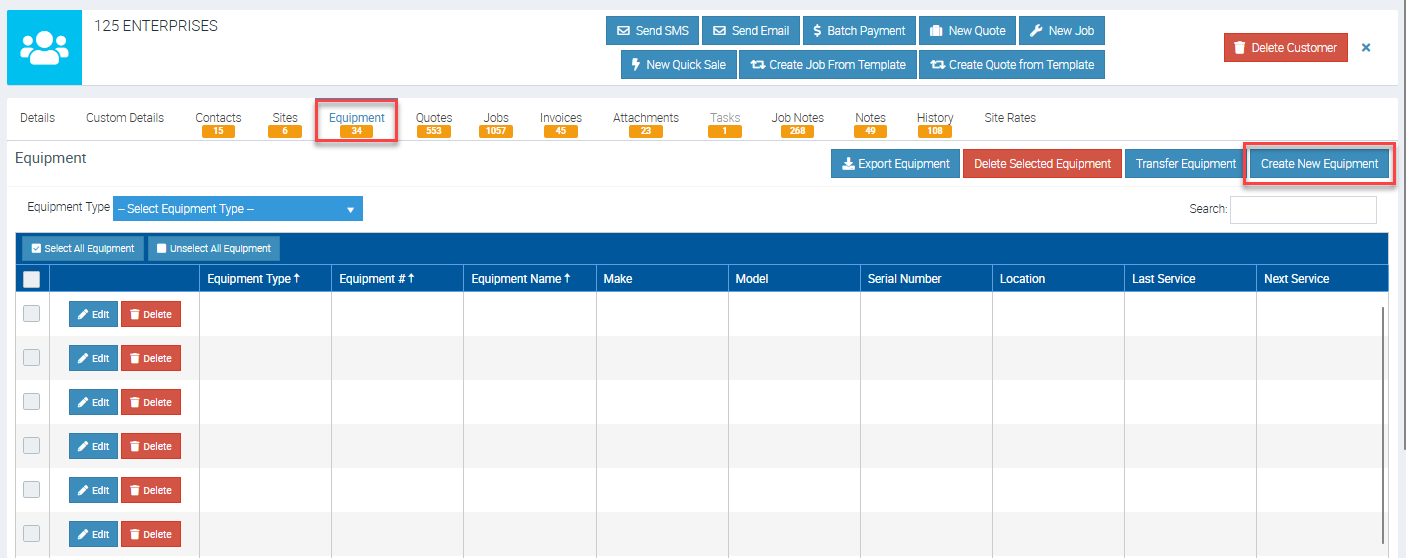The width and height of the screenshot is (1406, 558).
Task: Click the equipment Search input field
Action: (1302, 209)
